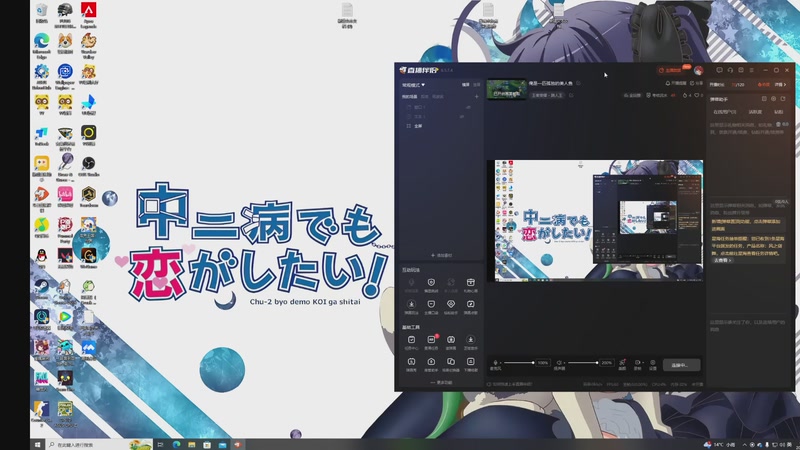Open the dropdown arrow next to speaker icon
Screen dimensions: 800x450
[x=564, y=363]
